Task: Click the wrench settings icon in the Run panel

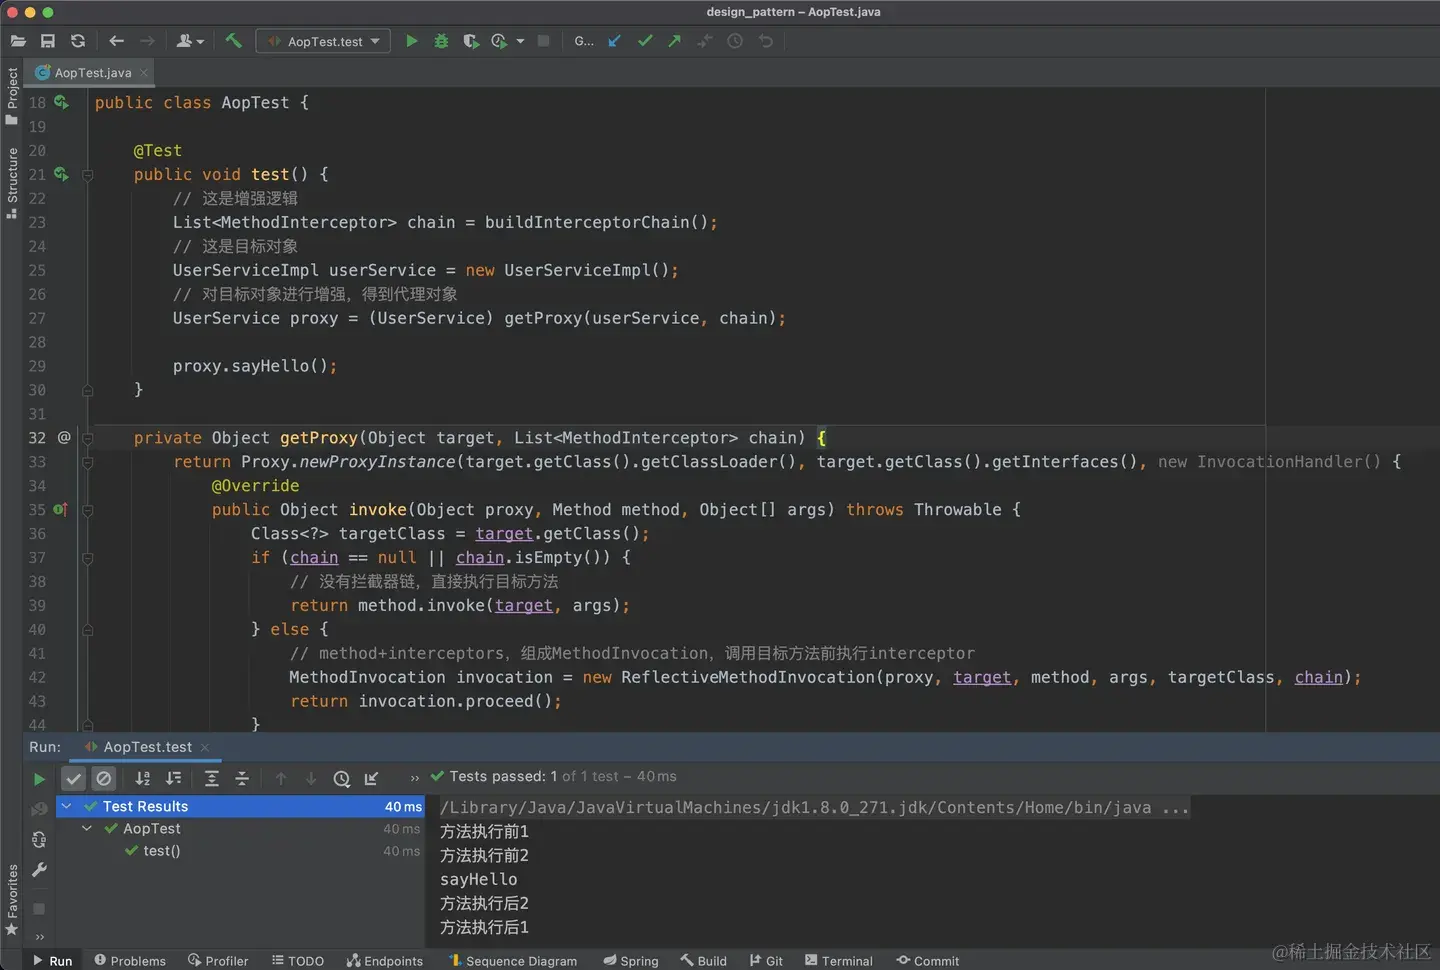Action: tap(39, 870)
